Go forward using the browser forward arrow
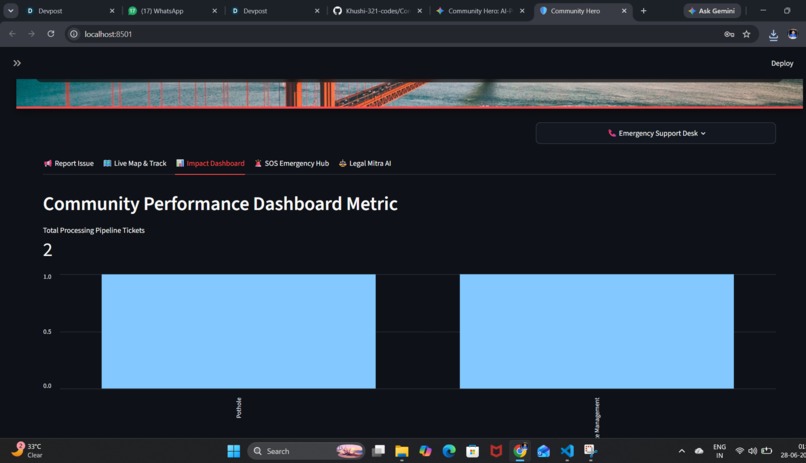 click(x=31, y=34)
